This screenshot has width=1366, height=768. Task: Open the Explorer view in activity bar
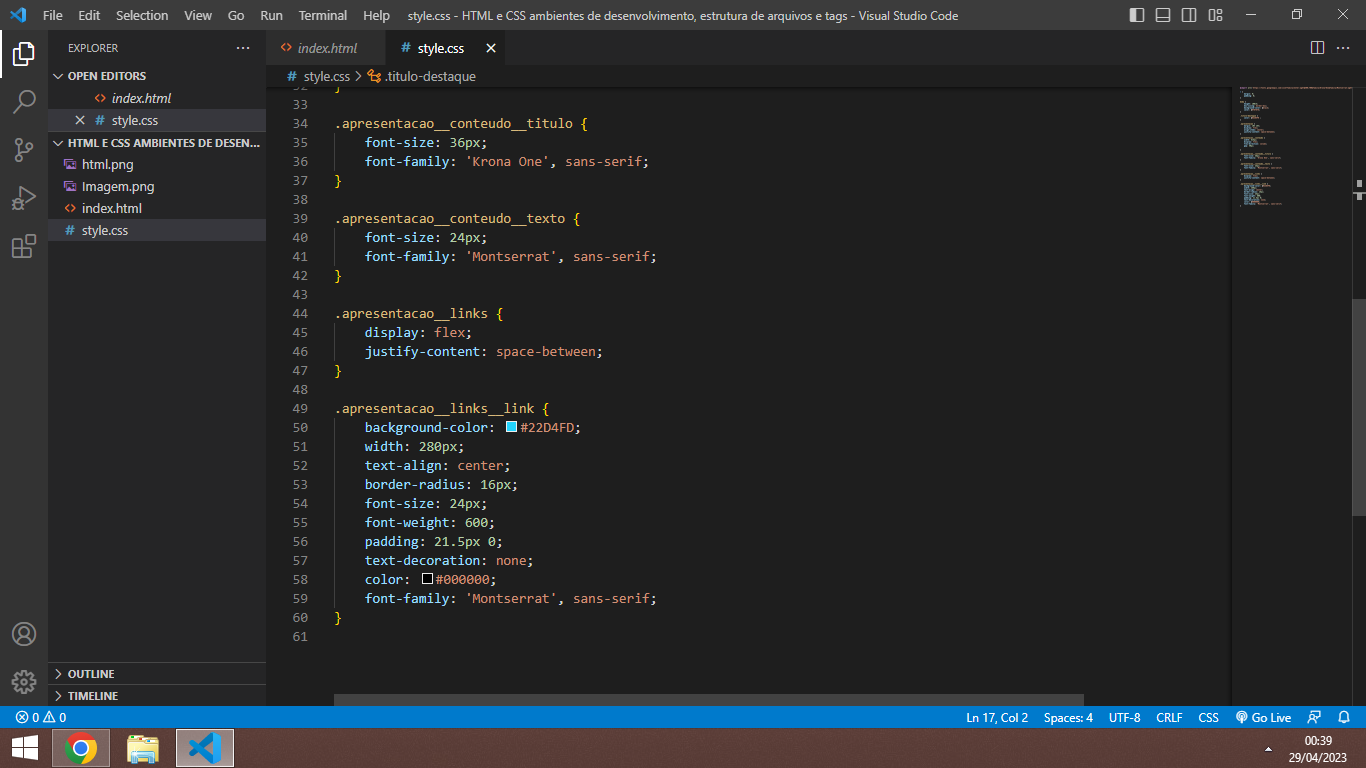[24, 54]
